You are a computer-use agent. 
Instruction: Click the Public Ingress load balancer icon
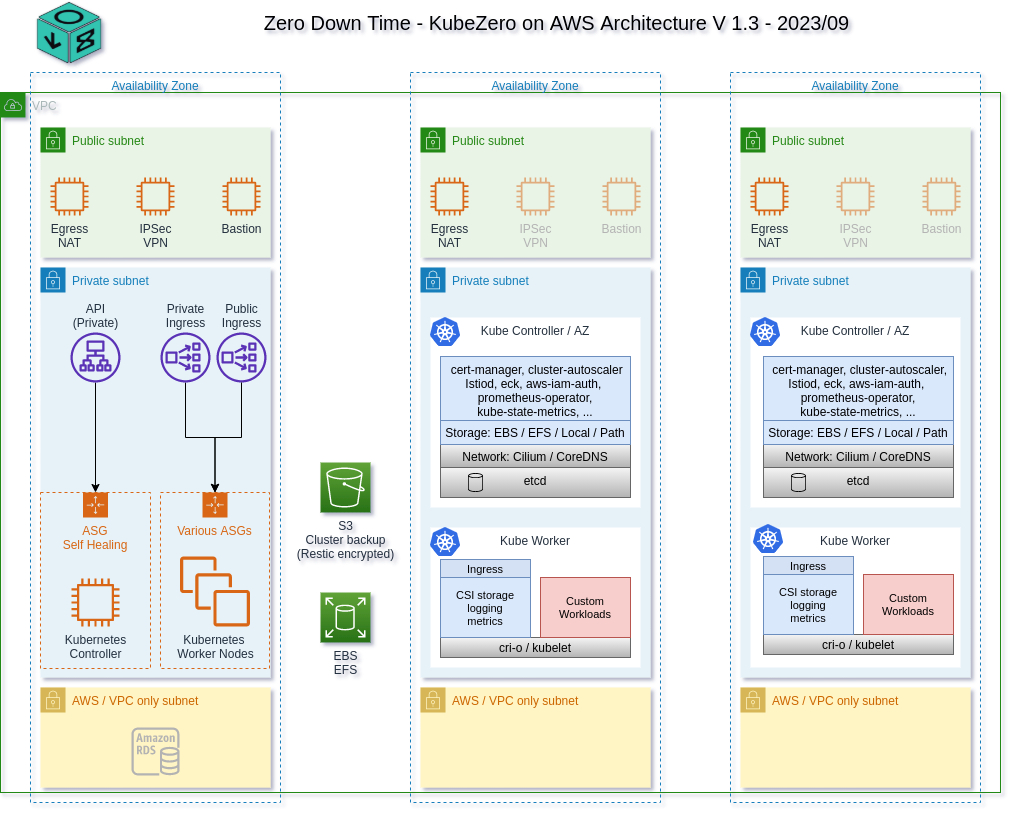(x=241, y=358)
